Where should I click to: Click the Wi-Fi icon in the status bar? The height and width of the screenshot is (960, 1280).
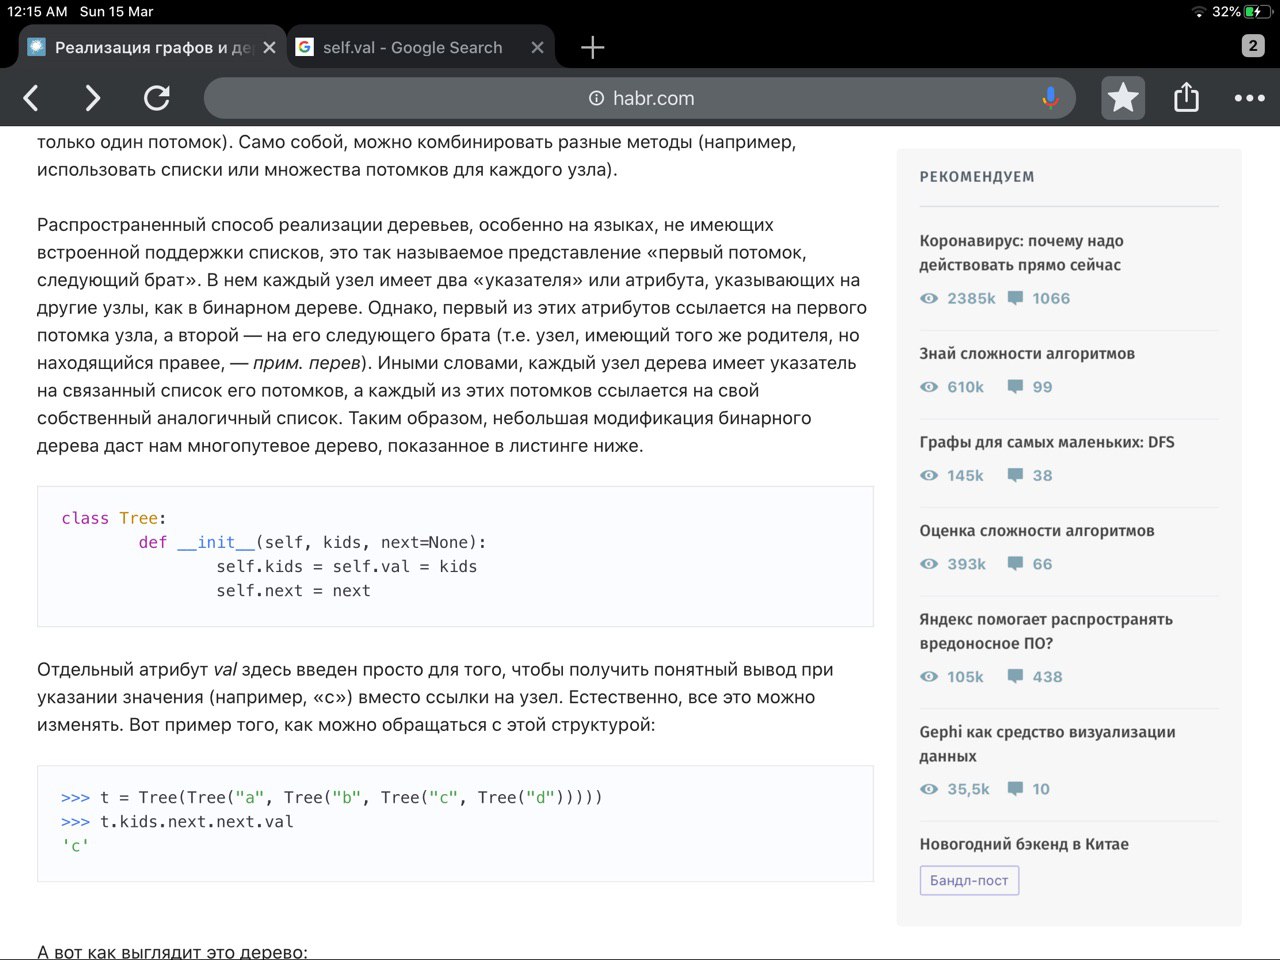pos(1199,12)
